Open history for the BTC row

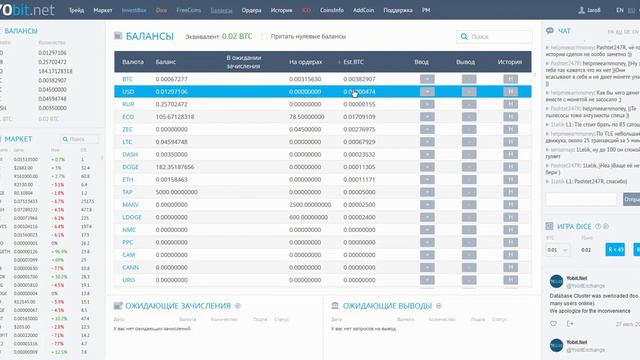510,79
